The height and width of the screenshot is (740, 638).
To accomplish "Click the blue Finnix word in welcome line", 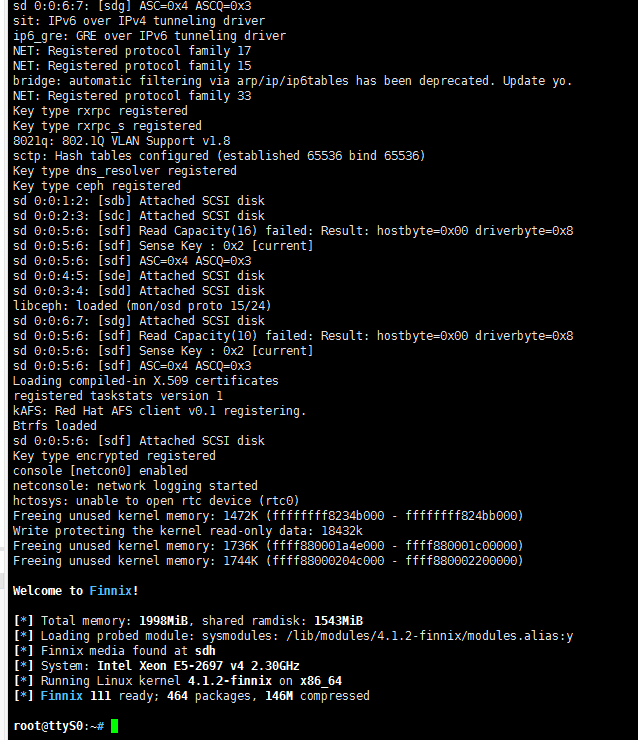I will [110, 590].
